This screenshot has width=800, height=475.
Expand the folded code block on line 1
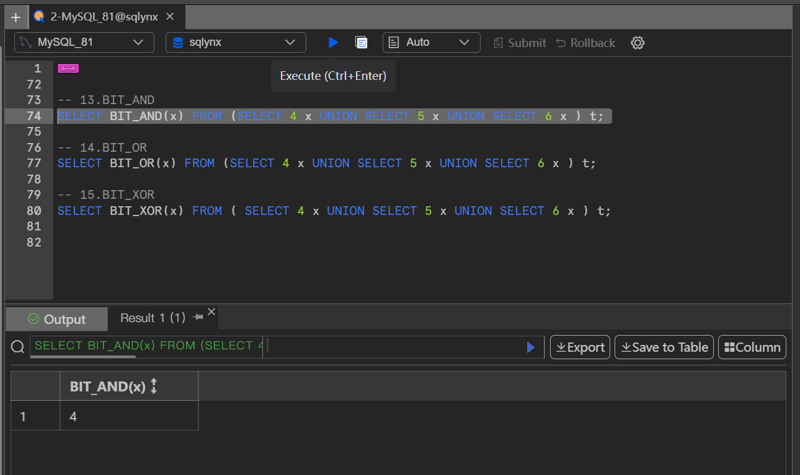click(68, 68)
